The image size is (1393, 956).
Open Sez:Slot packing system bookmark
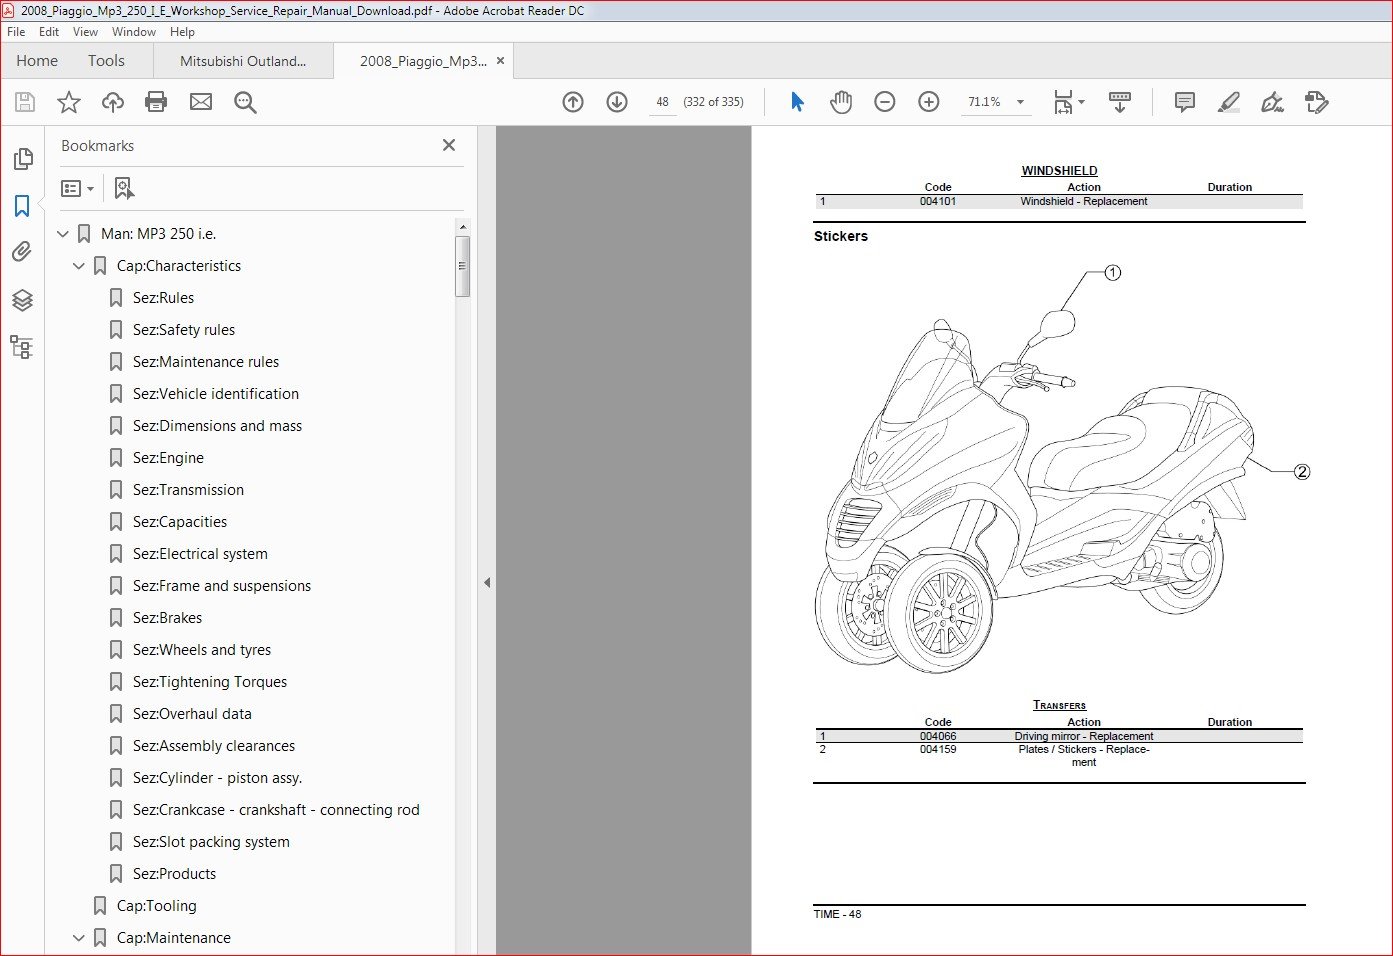(211, 842)
